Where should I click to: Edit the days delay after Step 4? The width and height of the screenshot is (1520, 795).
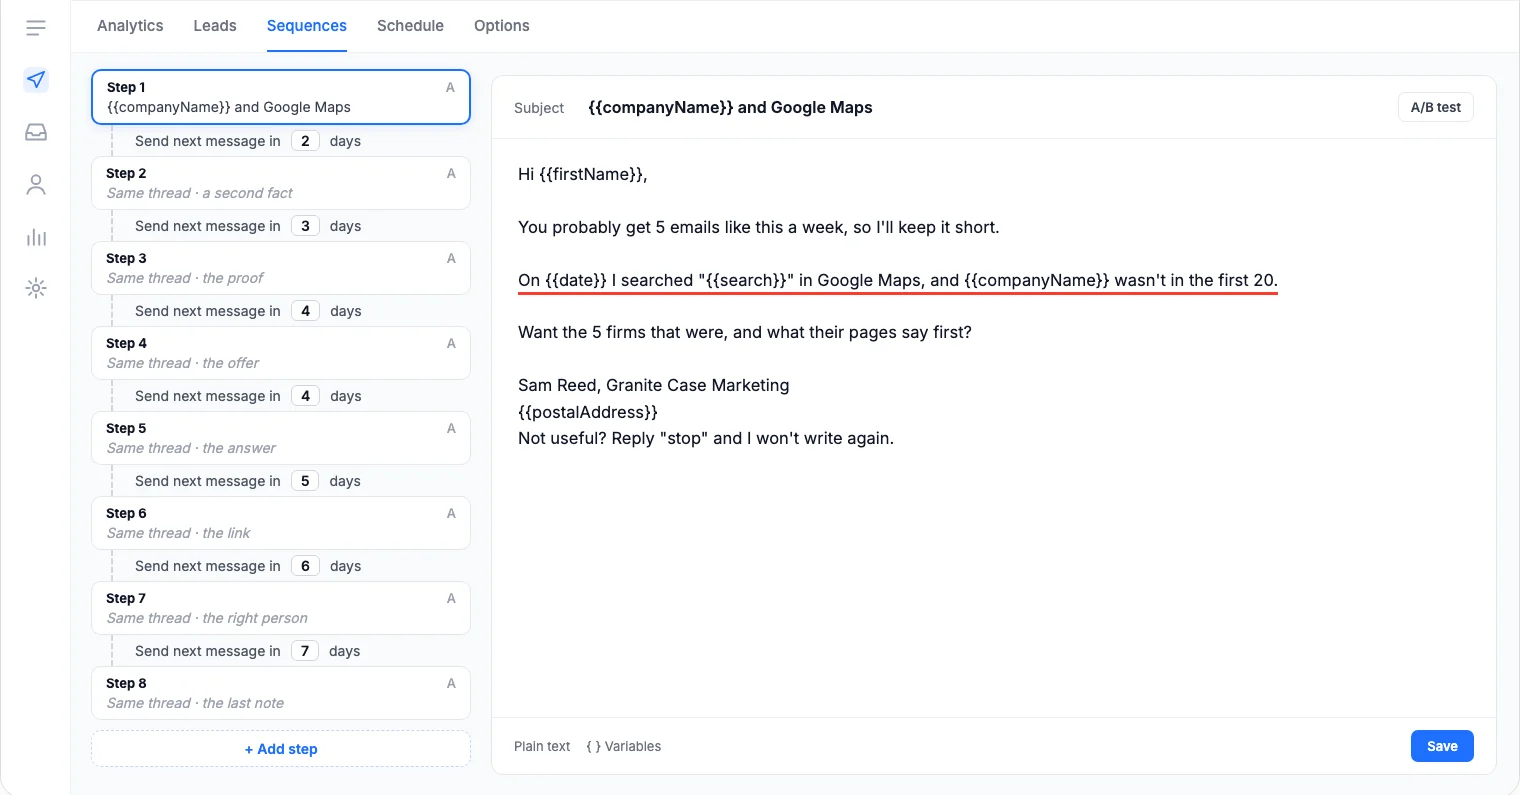click(305, 396)
